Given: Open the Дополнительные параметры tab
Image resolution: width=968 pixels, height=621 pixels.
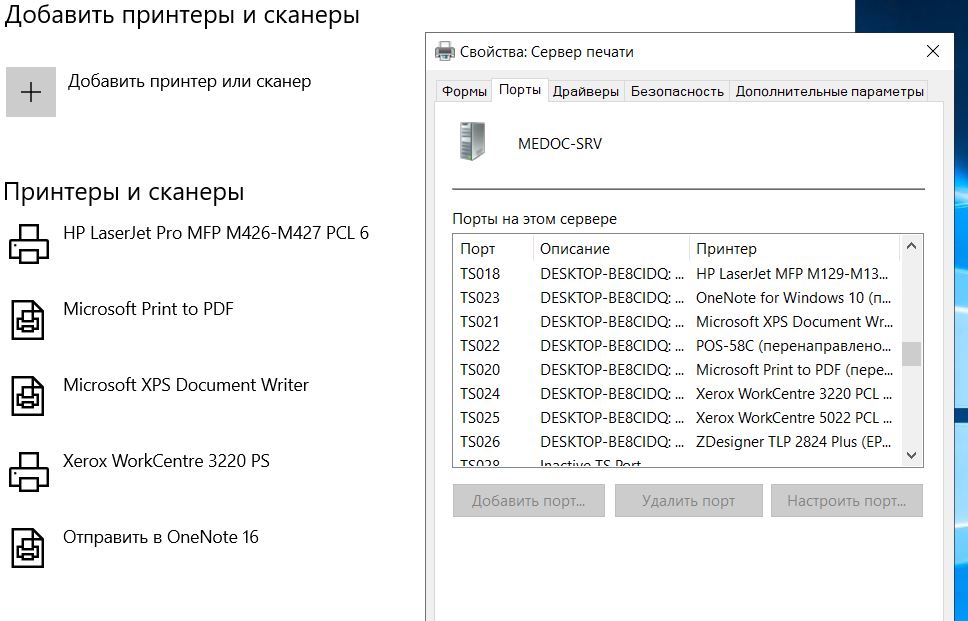Looking at the screenshot, I should click(830, 91).
